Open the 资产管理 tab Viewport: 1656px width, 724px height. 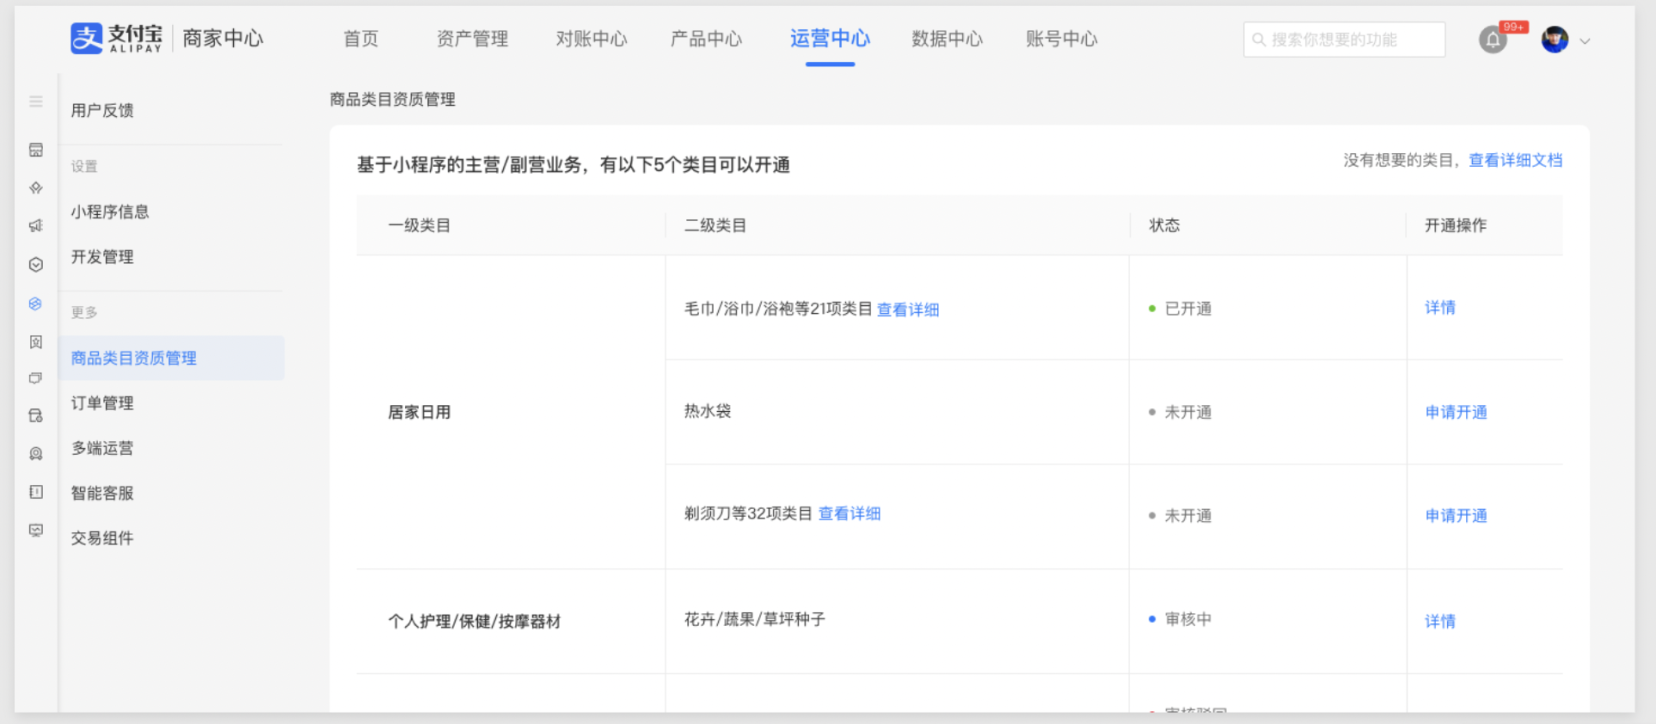point(472,39)
